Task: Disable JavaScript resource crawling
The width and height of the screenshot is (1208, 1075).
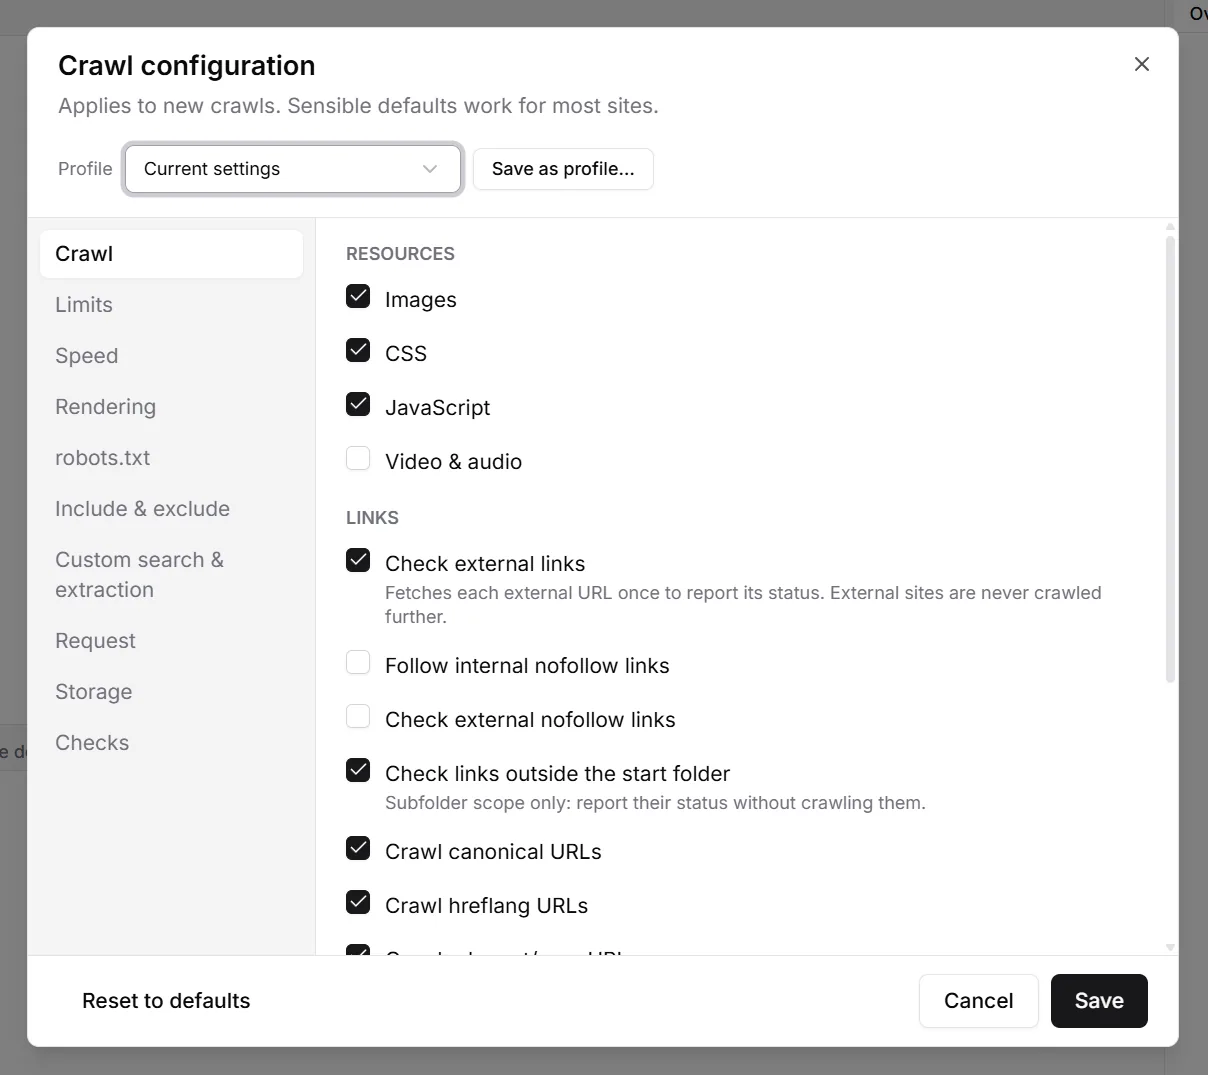Action: [x=358, y=404]
